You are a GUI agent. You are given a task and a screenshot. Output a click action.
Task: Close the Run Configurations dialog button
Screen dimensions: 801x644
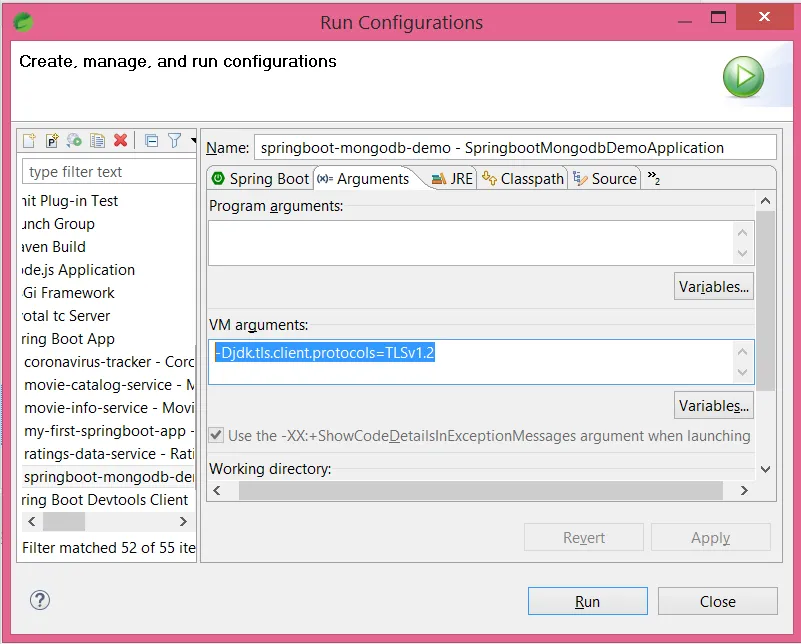point(718,601)
